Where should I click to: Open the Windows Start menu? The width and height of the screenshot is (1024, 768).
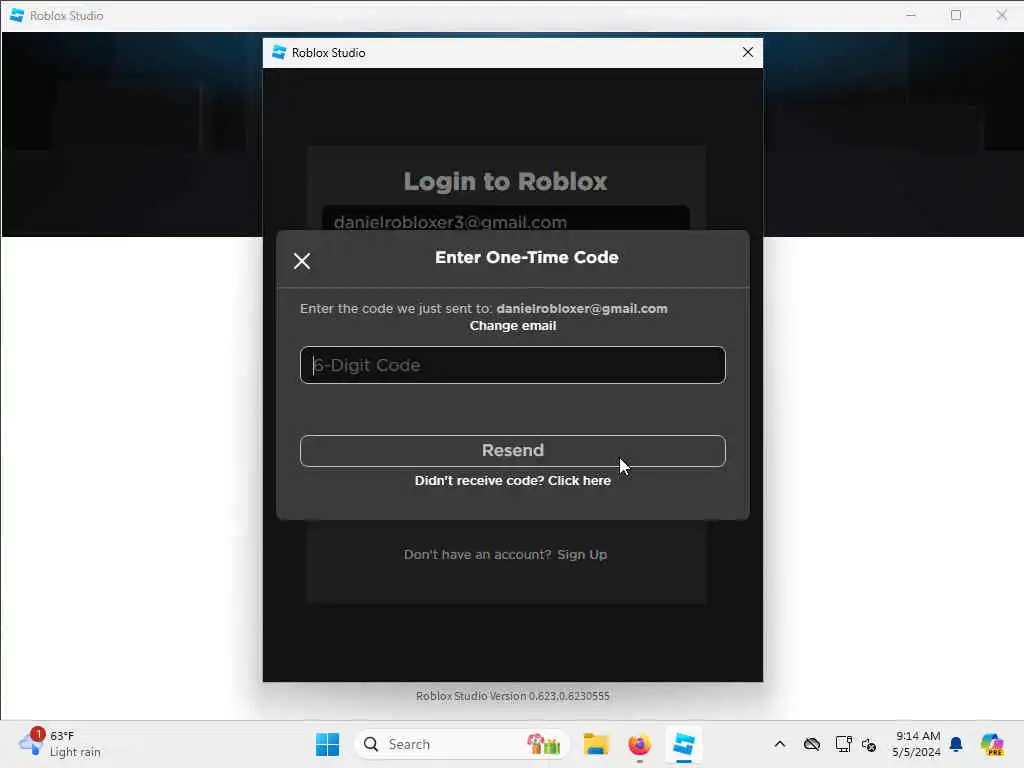pos(327,744)
